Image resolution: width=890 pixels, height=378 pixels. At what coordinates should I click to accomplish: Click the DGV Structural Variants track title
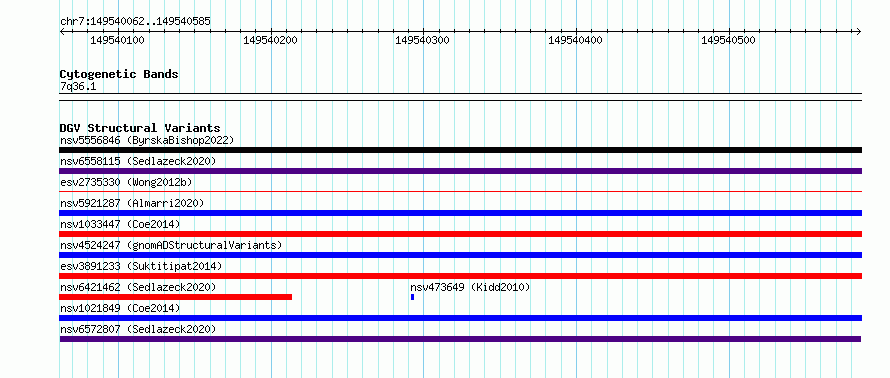pyautogui.click(x=140, y=128)
